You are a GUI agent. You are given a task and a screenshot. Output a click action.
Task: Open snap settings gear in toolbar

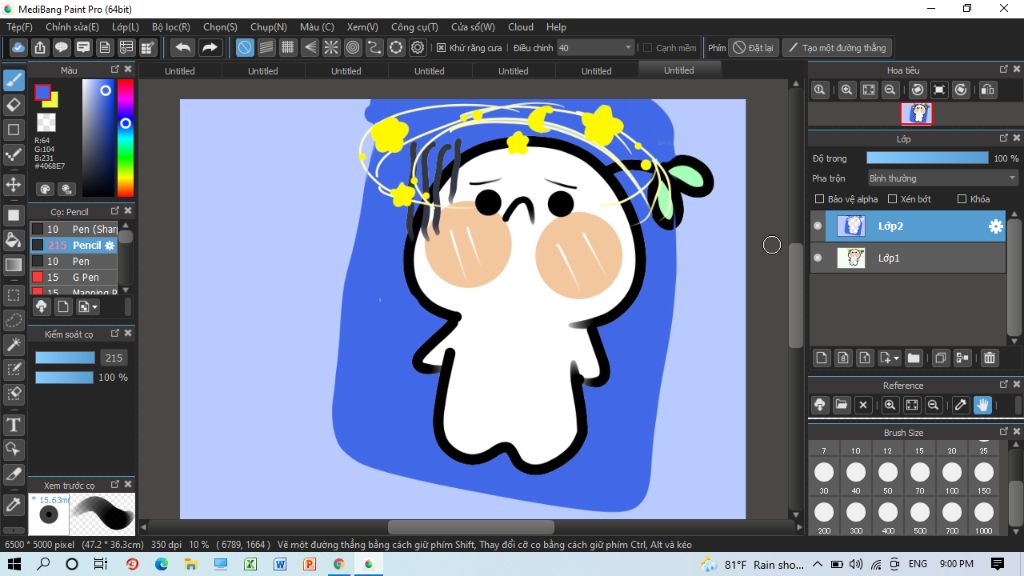point(417,48)
